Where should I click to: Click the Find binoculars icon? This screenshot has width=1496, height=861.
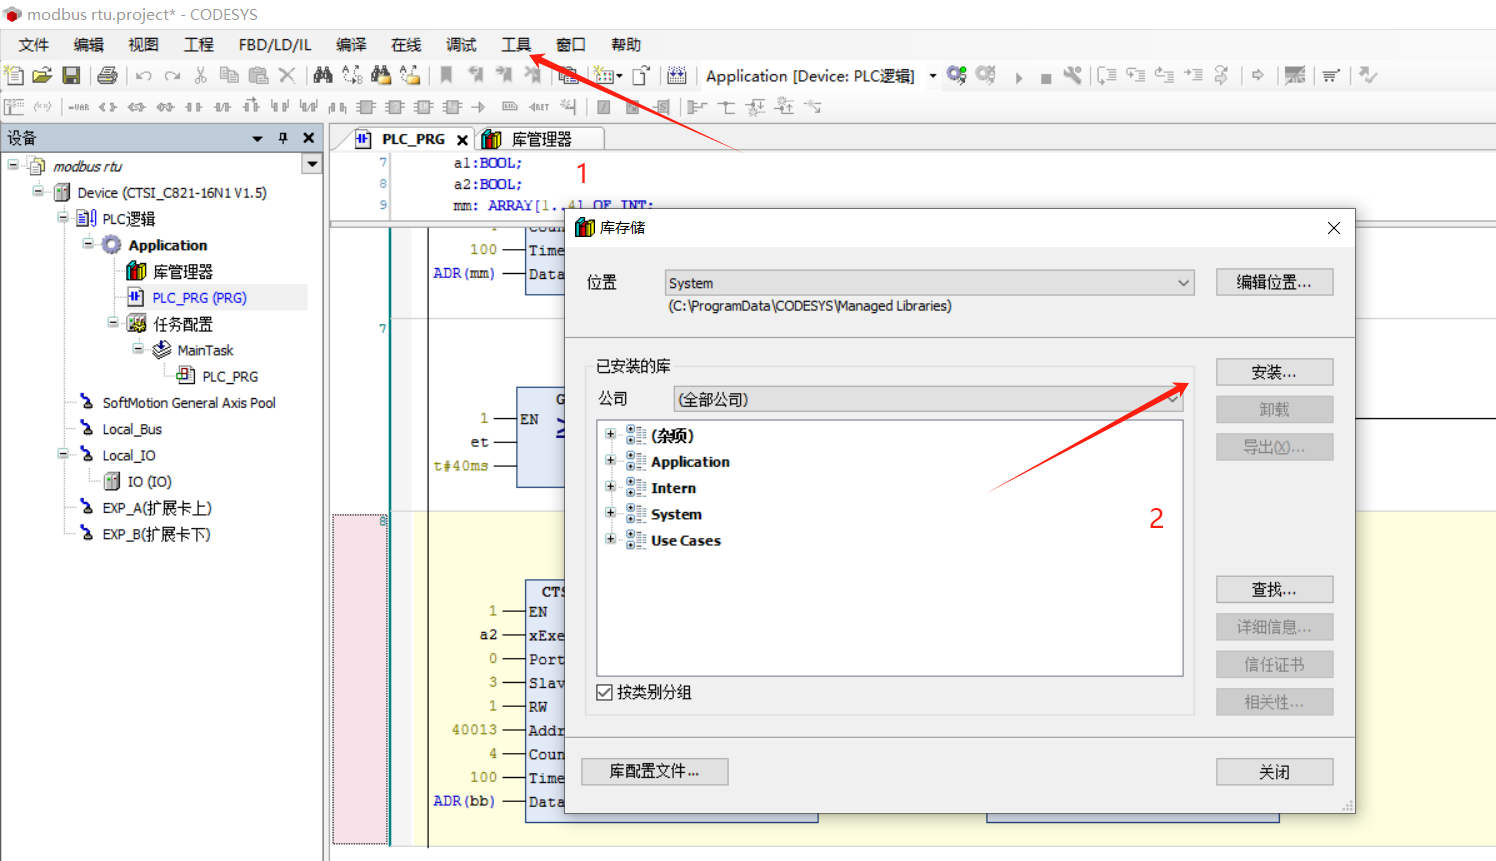pos(322,75)
